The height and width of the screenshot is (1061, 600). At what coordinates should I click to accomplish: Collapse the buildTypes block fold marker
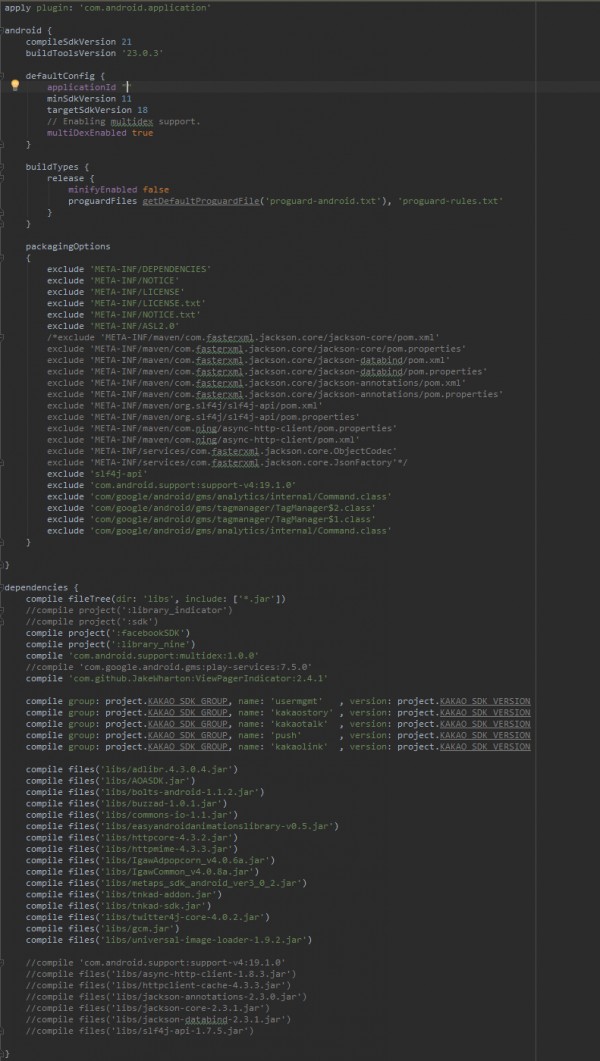(x=2, y=166)
